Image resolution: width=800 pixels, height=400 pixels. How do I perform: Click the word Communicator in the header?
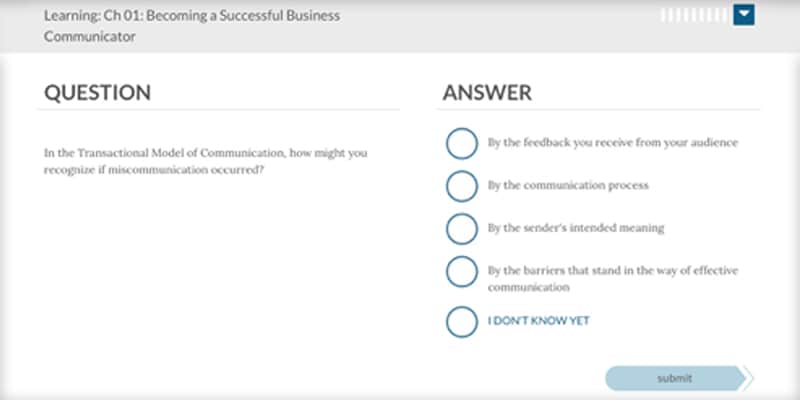tap(90, 37)
